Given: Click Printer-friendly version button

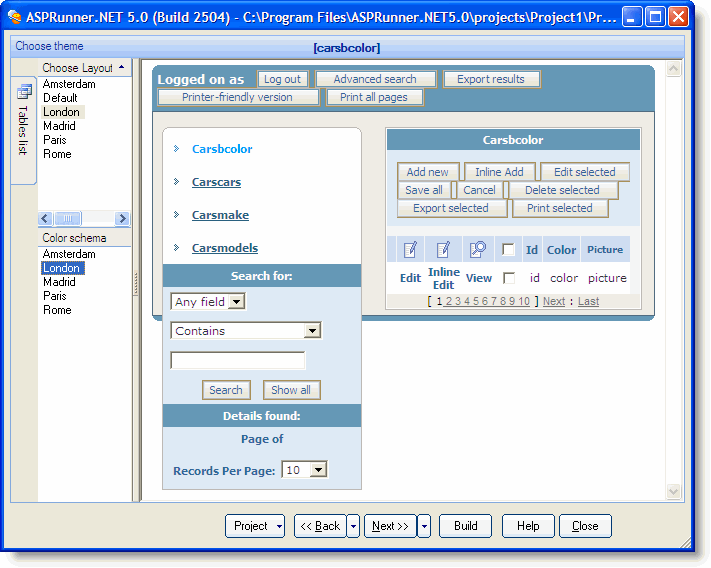Looking at the screenshot, I should tap(237, 97).
